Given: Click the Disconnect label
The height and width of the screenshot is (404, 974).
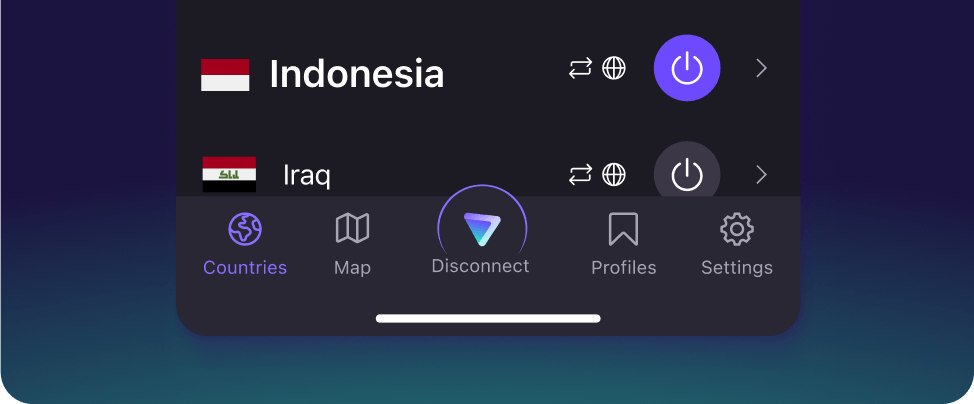Looking at the screenshot, I should click(x=480, y=266).
